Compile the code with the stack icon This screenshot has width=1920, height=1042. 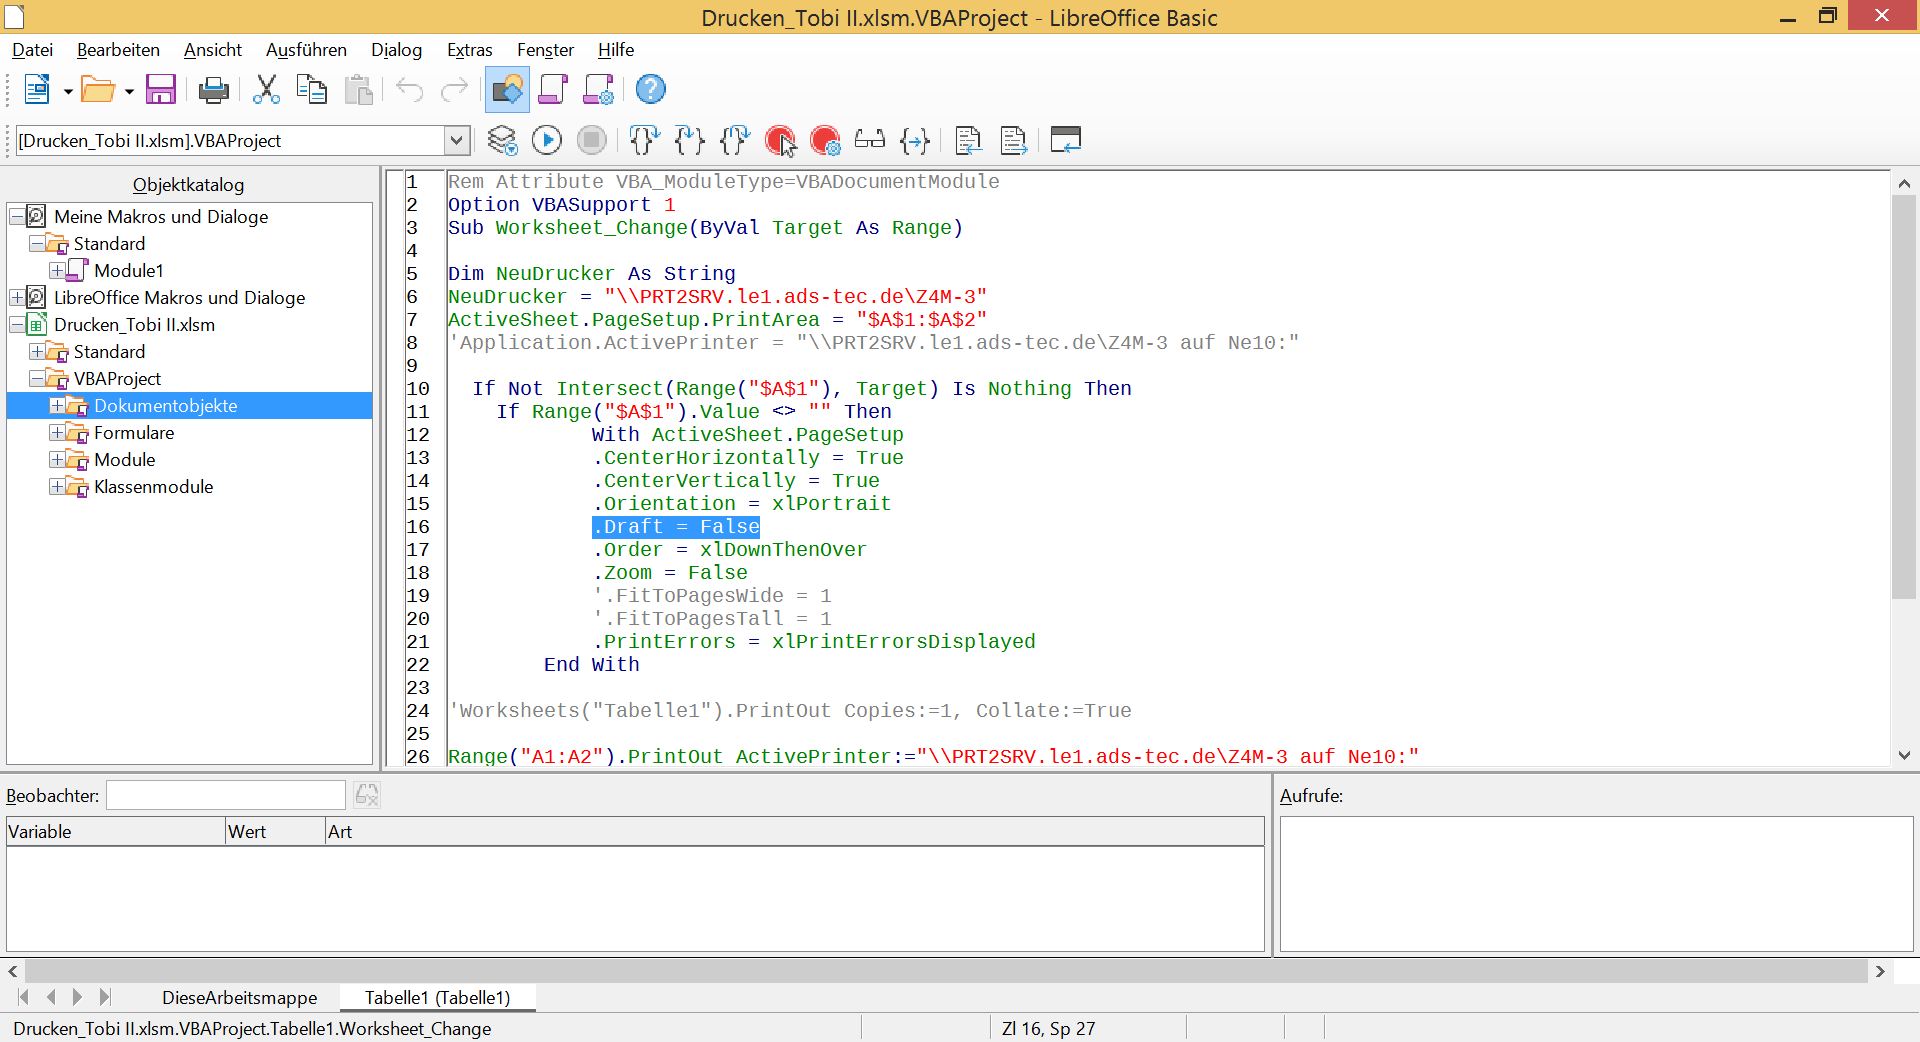502,140
